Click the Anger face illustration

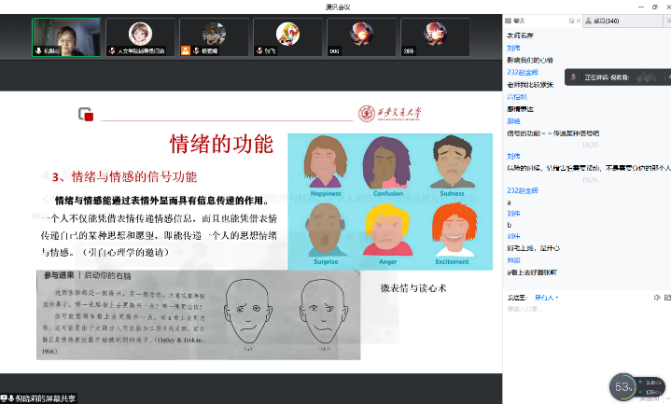coord(388,231)
